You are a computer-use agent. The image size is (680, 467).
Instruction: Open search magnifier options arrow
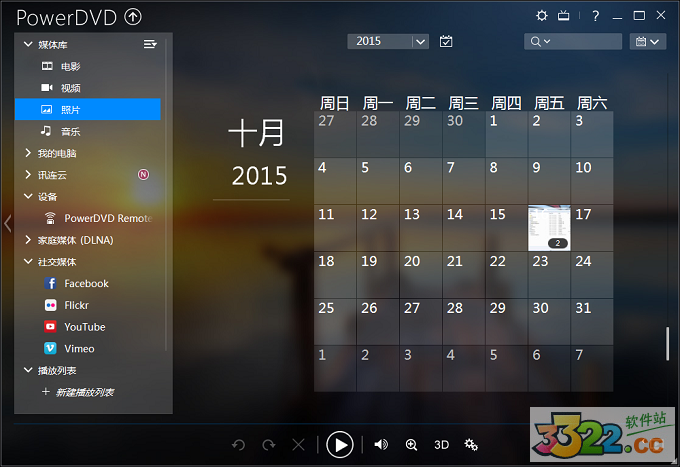547,41
